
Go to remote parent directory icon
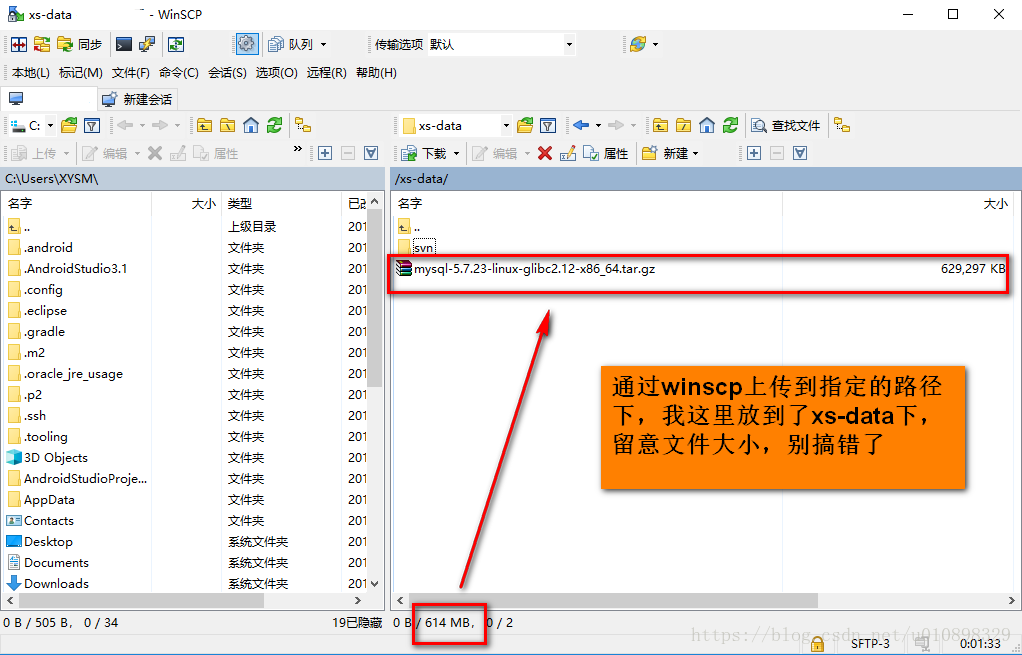(660, 125)
